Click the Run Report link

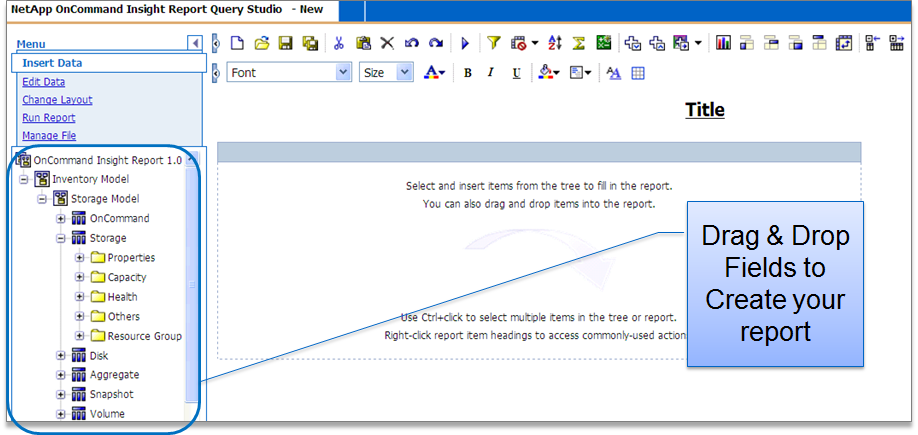tap(49, 118)
